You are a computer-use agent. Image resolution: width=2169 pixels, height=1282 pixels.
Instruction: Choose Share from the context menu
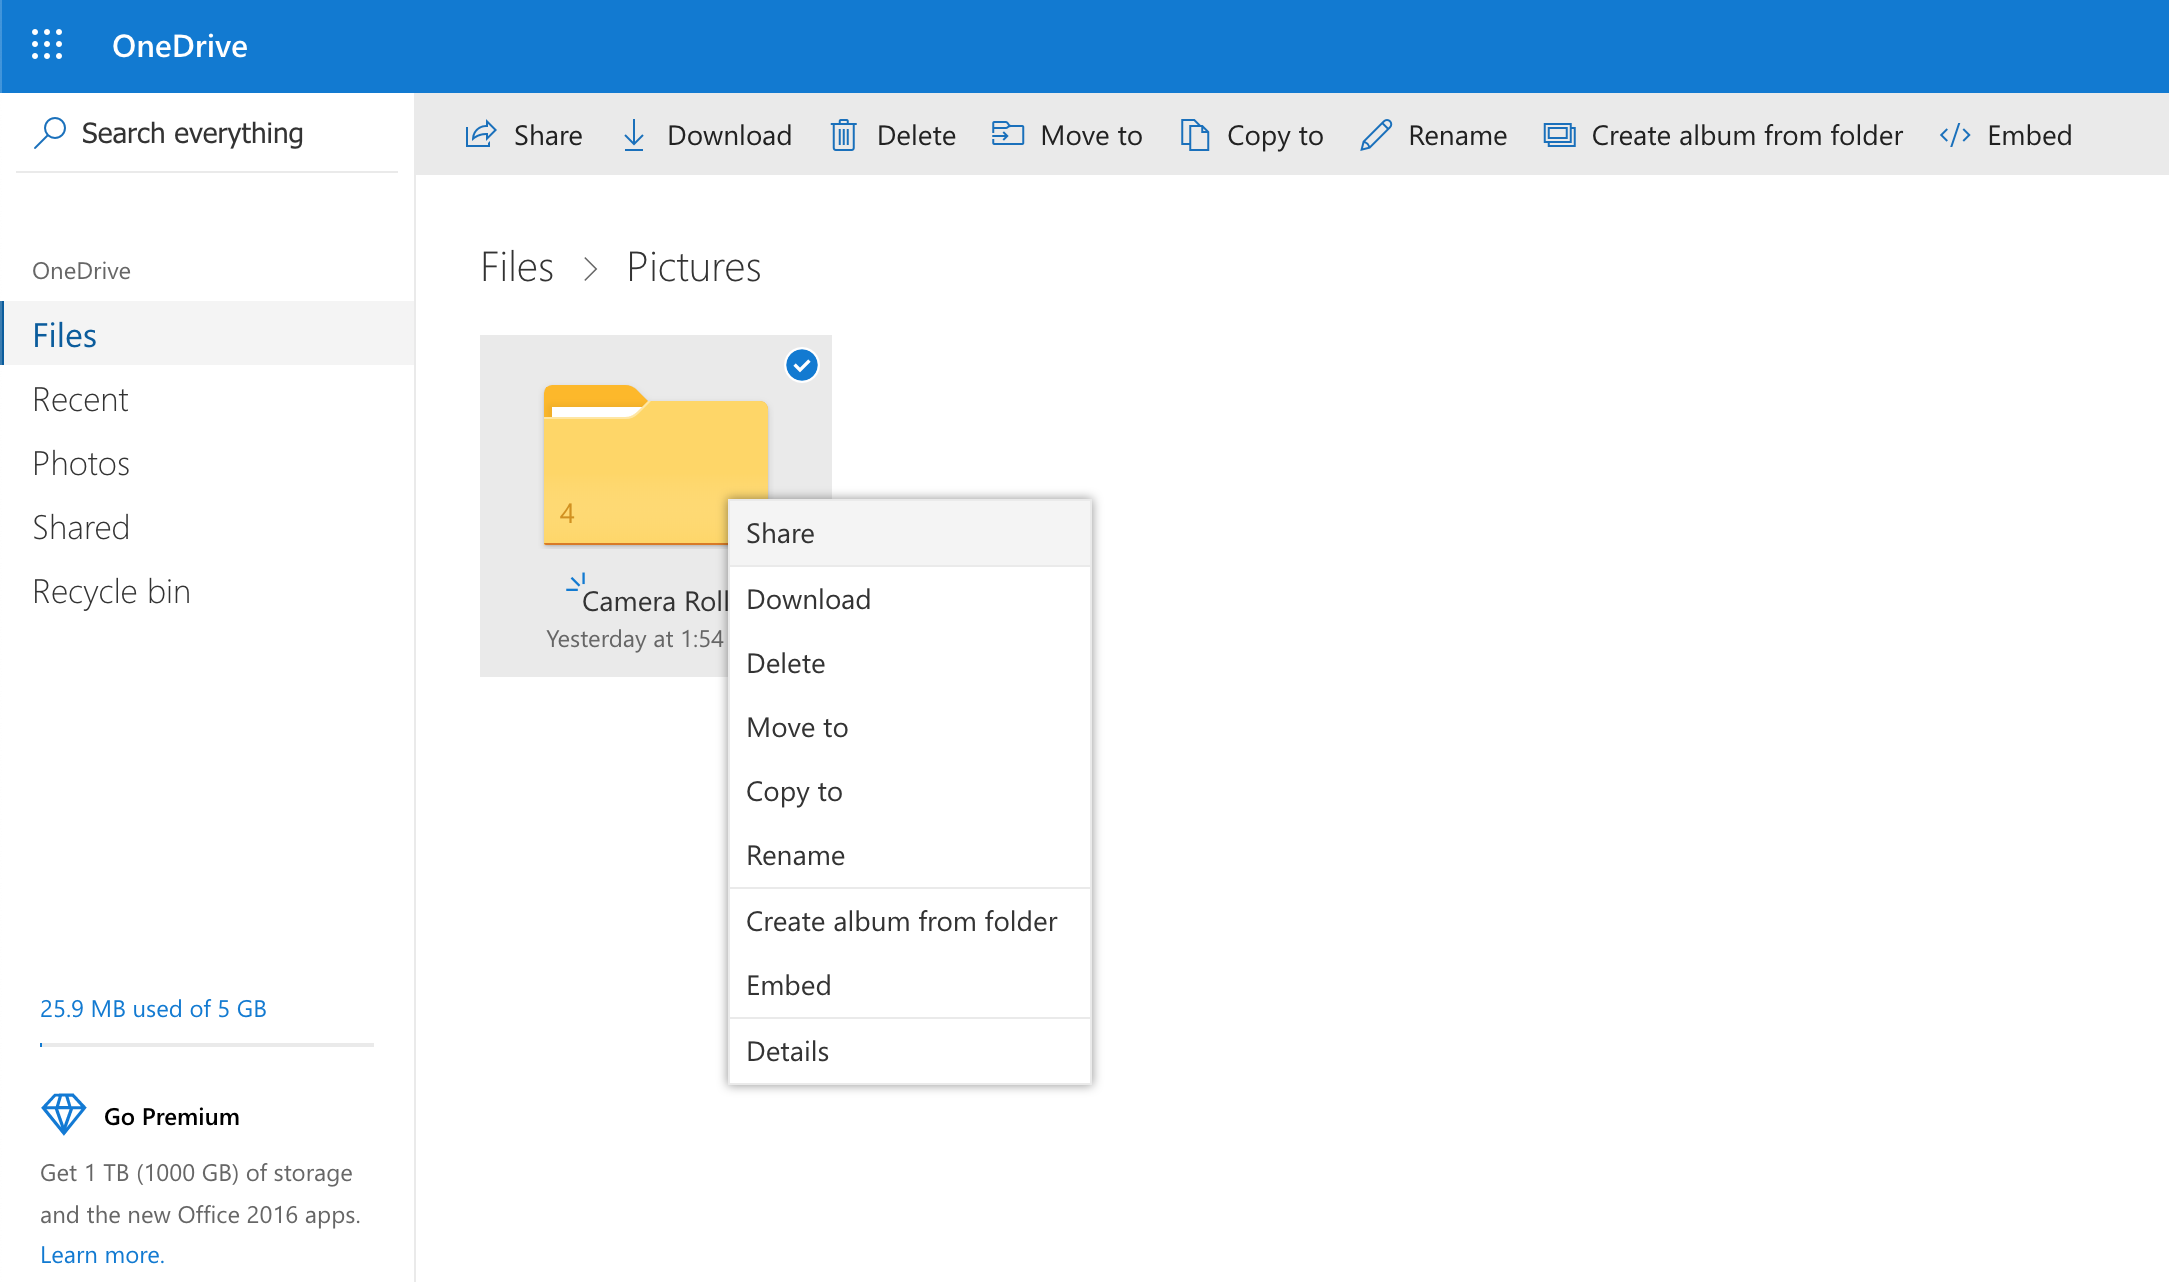tap(910, 533)
